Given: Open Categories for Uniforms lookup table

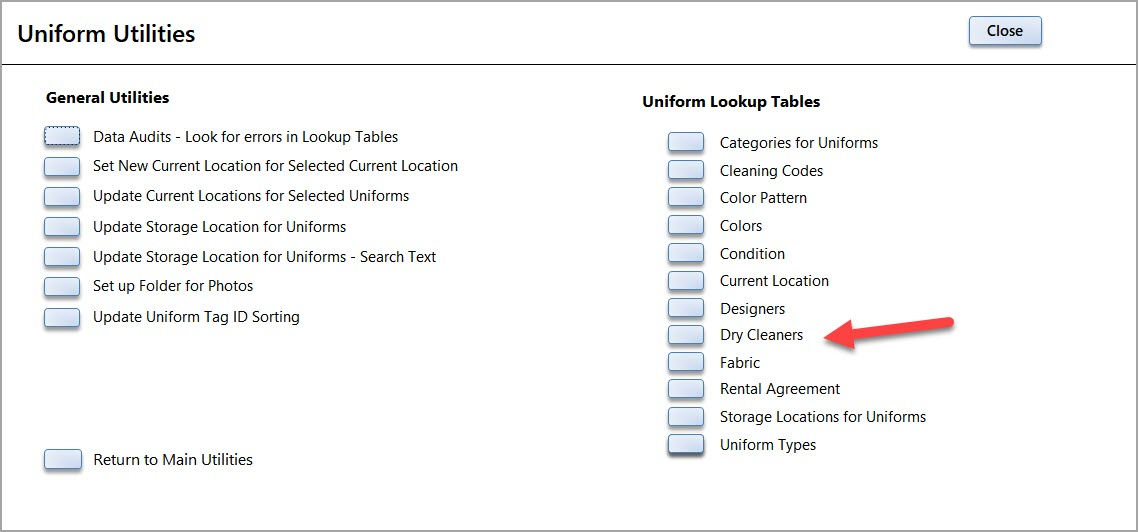Looking at the screenshot, I should coord(686,143).
